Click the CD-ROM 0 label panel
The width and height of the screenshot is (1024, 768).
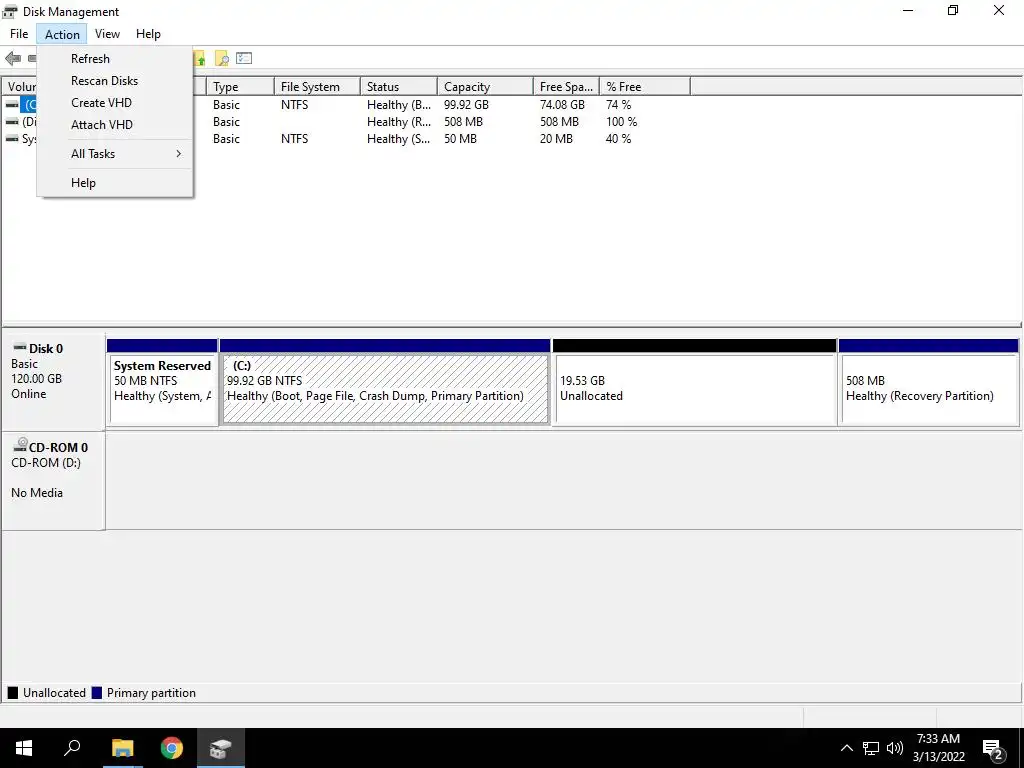(53, 481)
